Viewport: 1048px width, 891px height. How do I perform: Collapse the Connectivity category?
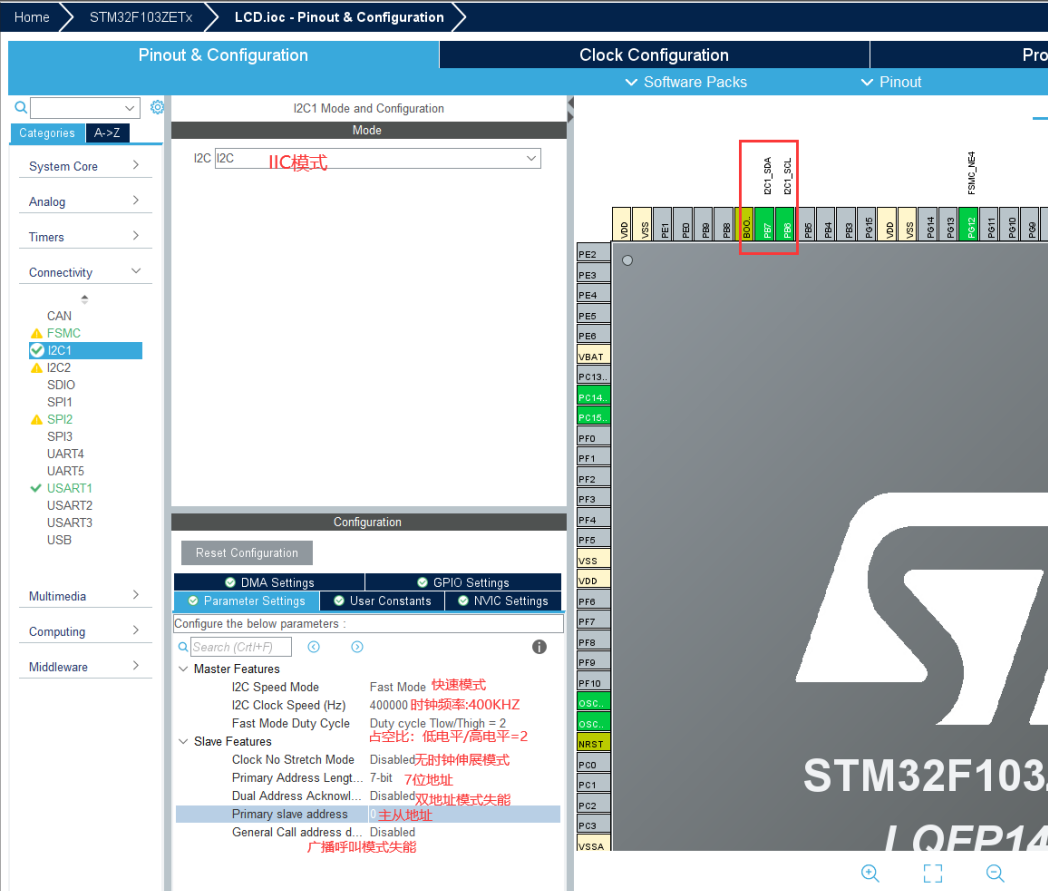(85, 272)
